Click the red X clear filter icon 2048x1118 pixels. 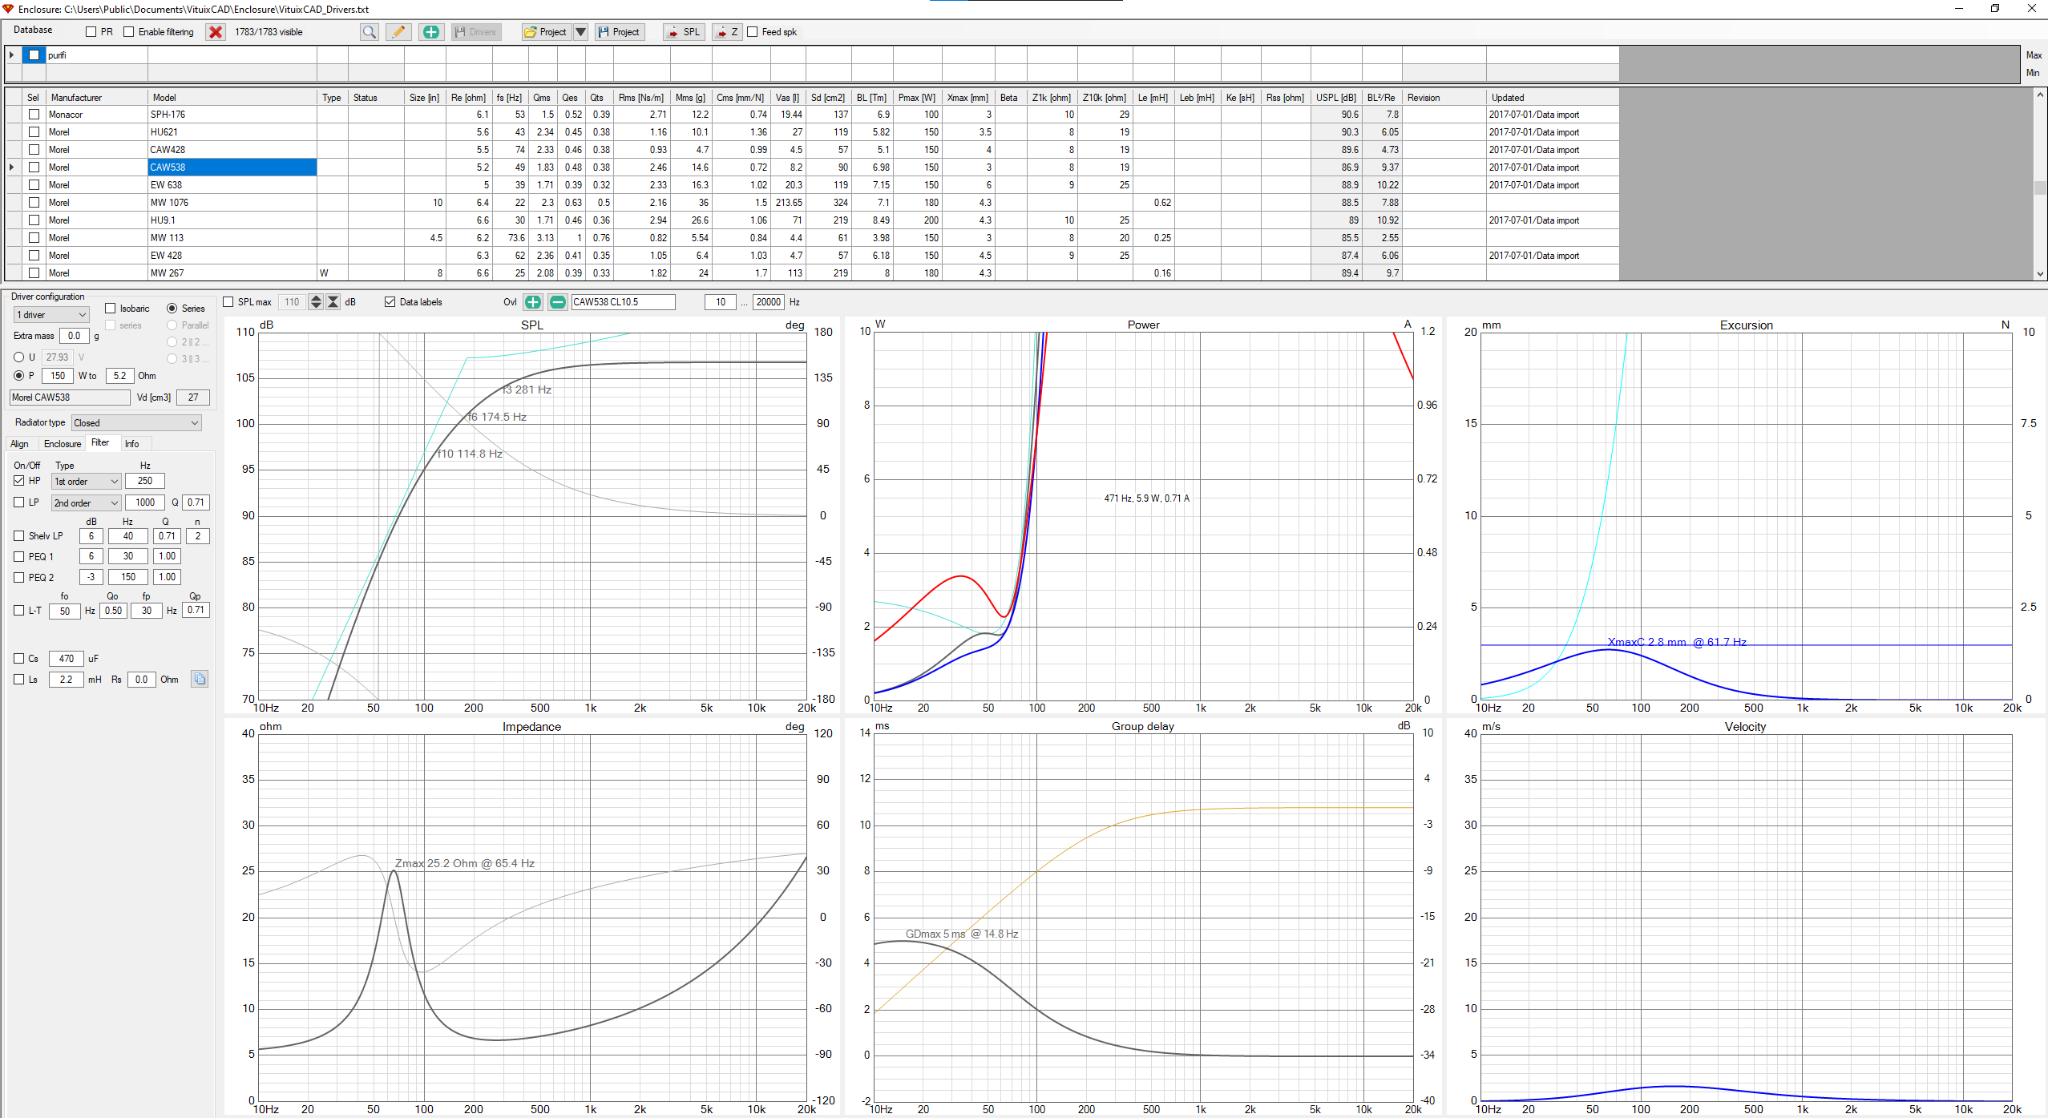(x=215, y=32)
